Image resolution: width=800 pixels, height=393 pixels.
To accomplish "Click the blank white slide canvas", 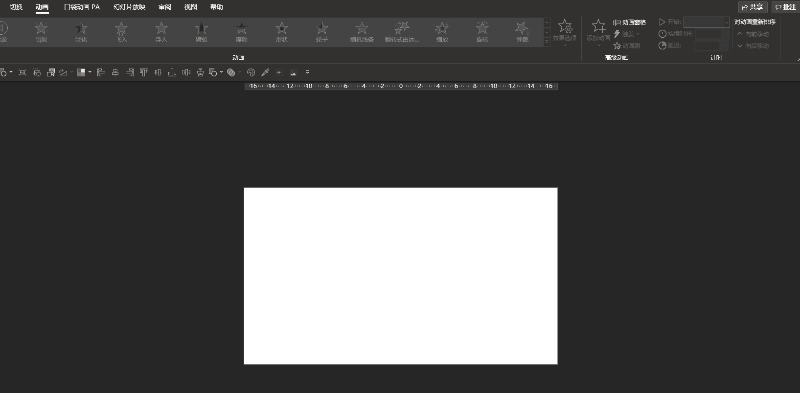I will (x=401, y=276).
